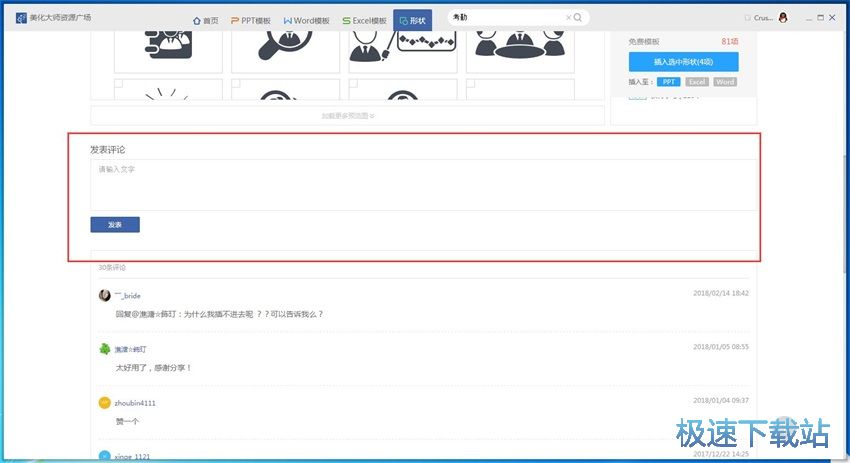The image size is (850, 463).
Task: Click comment beginning 回复@漁濤☆飾玎
Action: (x=220, y=314)
